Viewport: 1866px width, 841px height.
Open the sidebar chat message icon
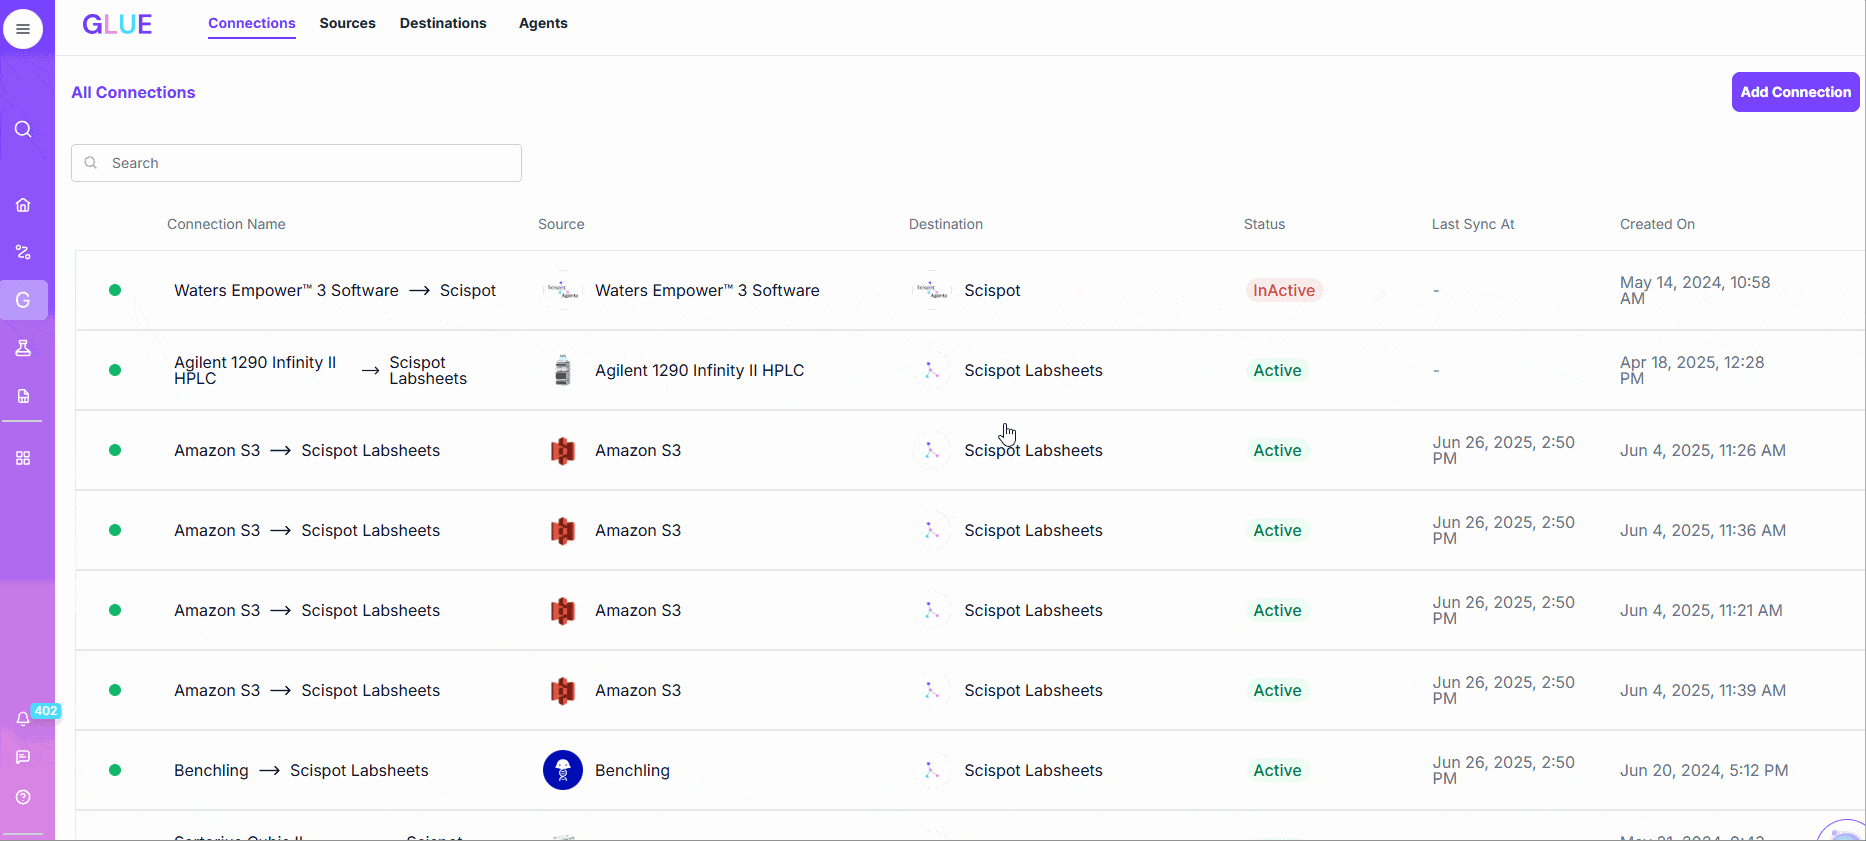(23, 757)
